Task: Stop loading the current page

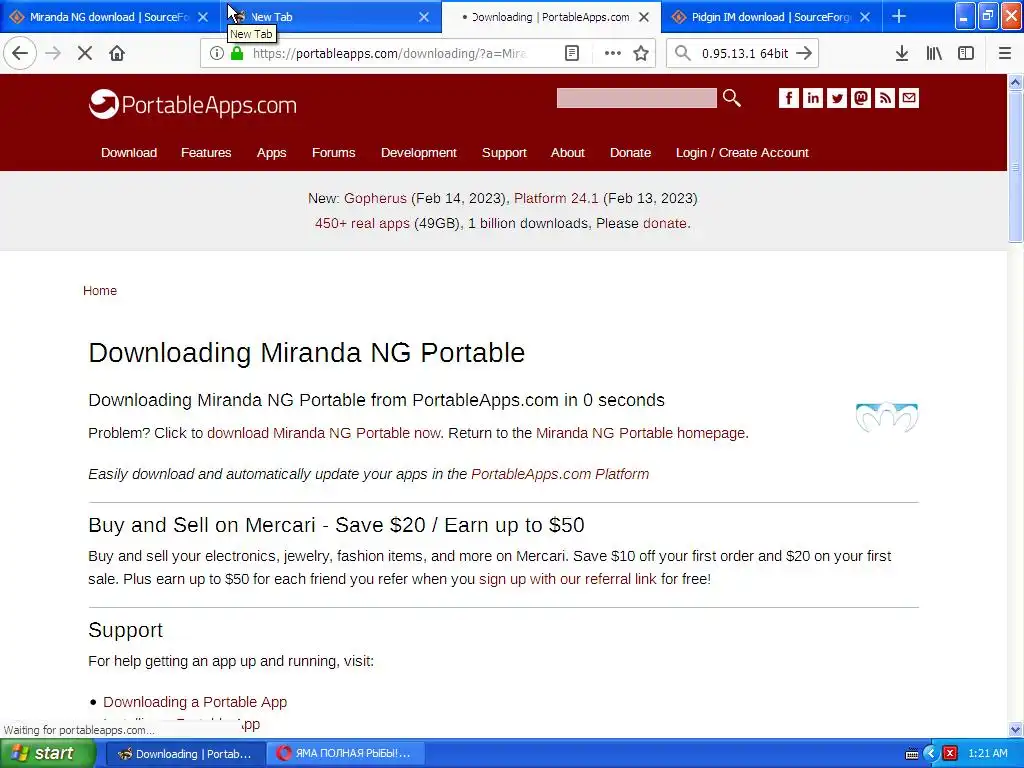Action: 85,53
